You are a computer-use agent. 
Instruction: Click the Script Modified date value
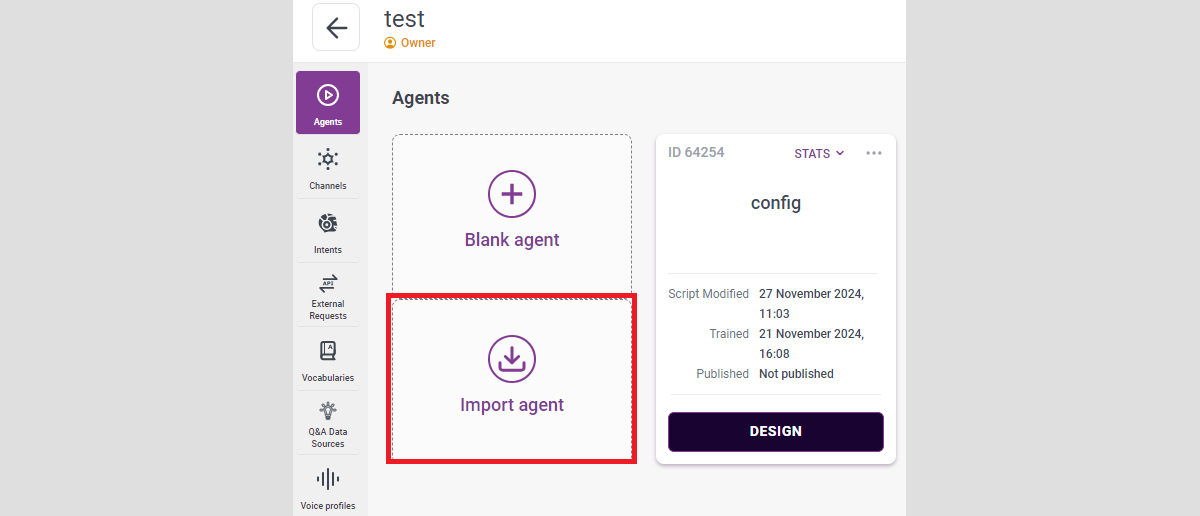coord(811,294)
